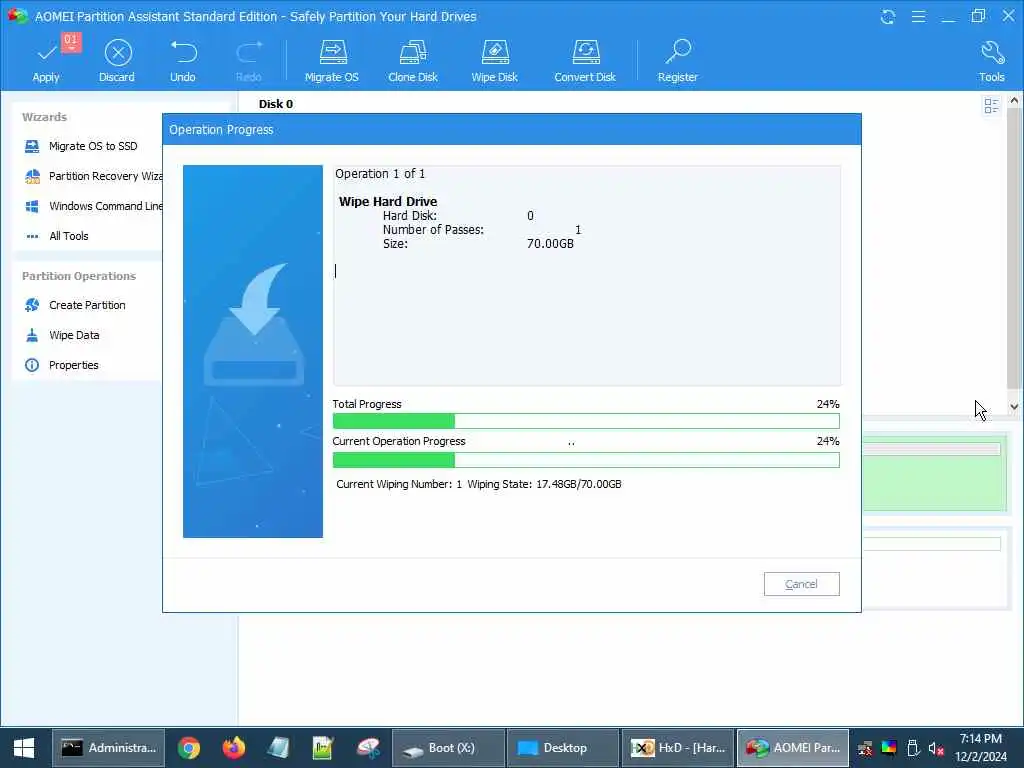Click the Operation Progress dialog title
This screenshot has width=1024, height=768.
pyautogui.click(x=221, y=130)
